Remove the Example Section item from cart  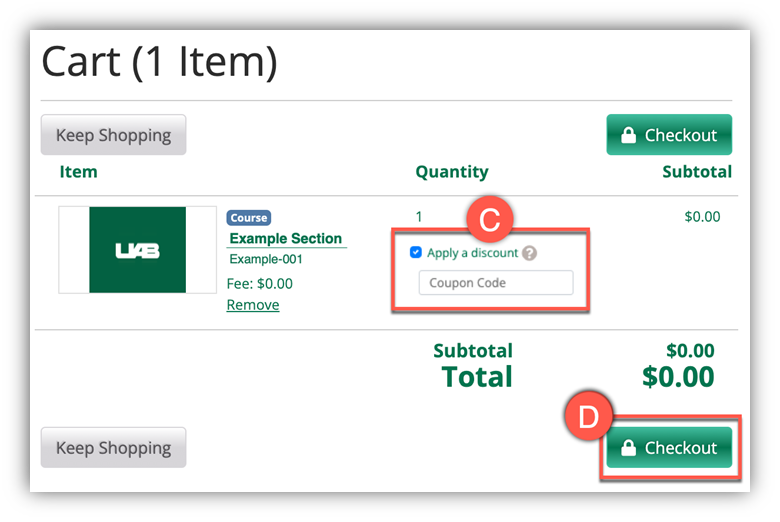253,305
